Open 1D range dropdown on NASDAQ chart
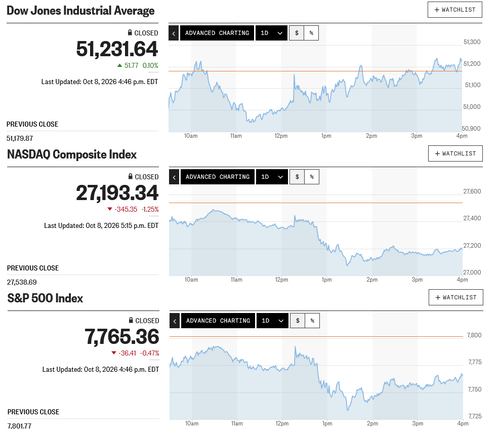This screenshot has width=500, height=429. [x=272, y=177]
